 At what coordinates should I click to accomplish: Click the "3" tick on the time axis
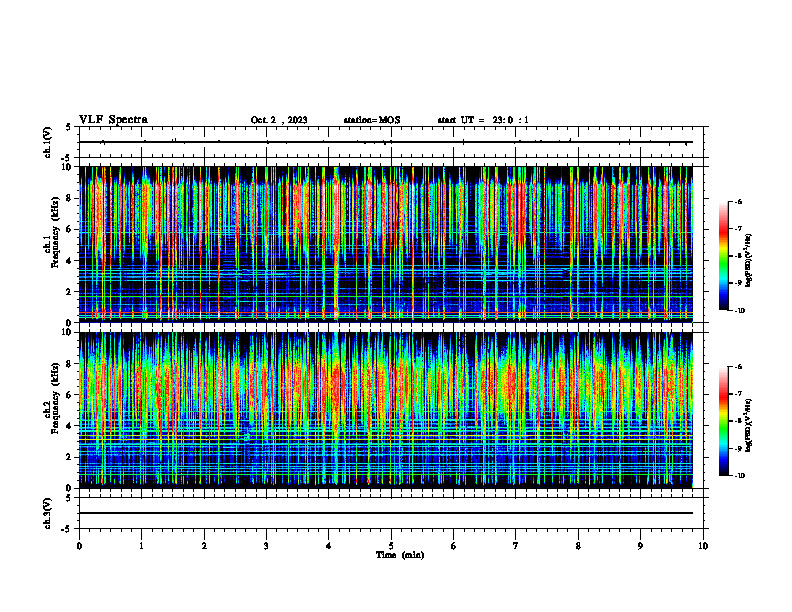tap(266, 546)
